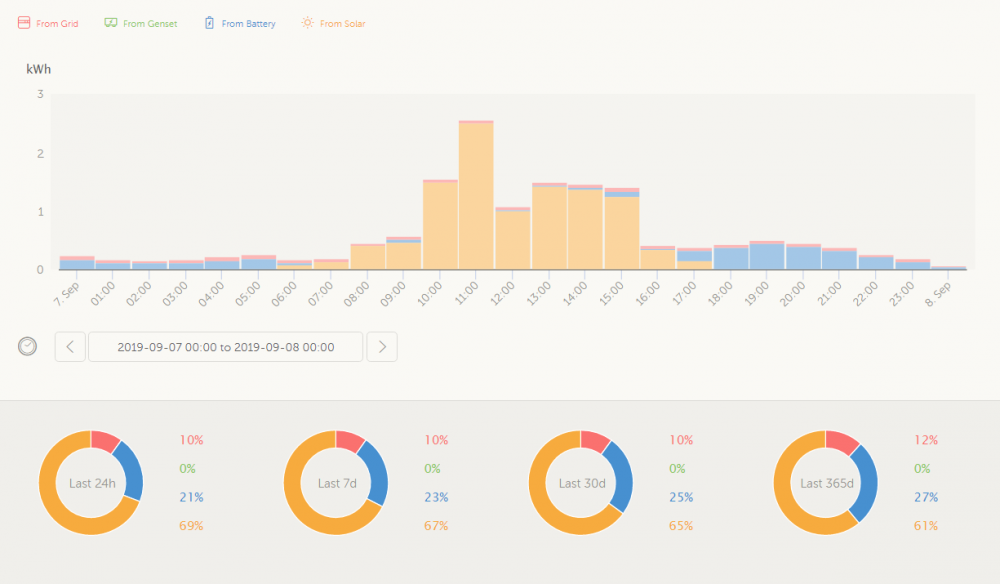Select the Last 30d donut chart

click(581, 483)
